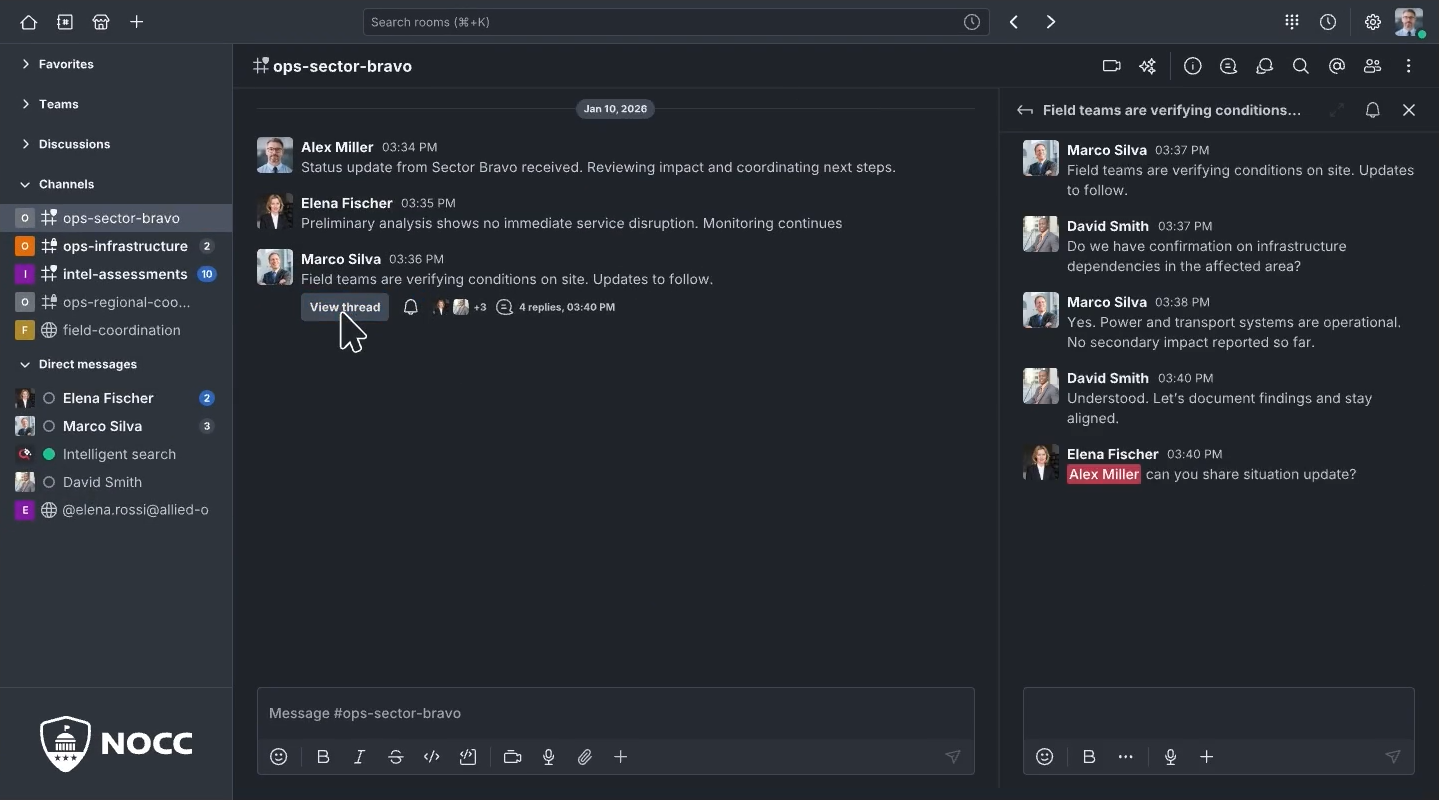Open Elena Fischer direct message
This screenshot has width=1439, height=800.
[116, 398]
